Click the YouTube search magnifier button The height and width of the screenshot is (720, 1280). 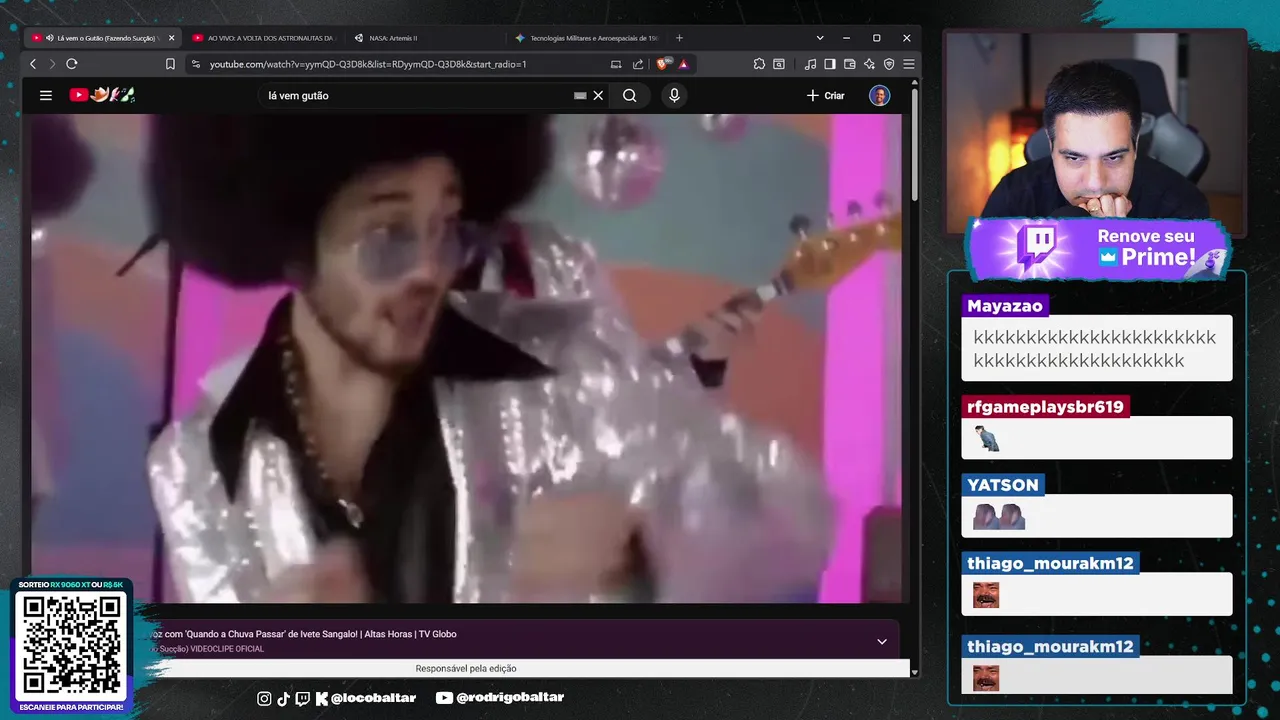(x=630, y=96)
